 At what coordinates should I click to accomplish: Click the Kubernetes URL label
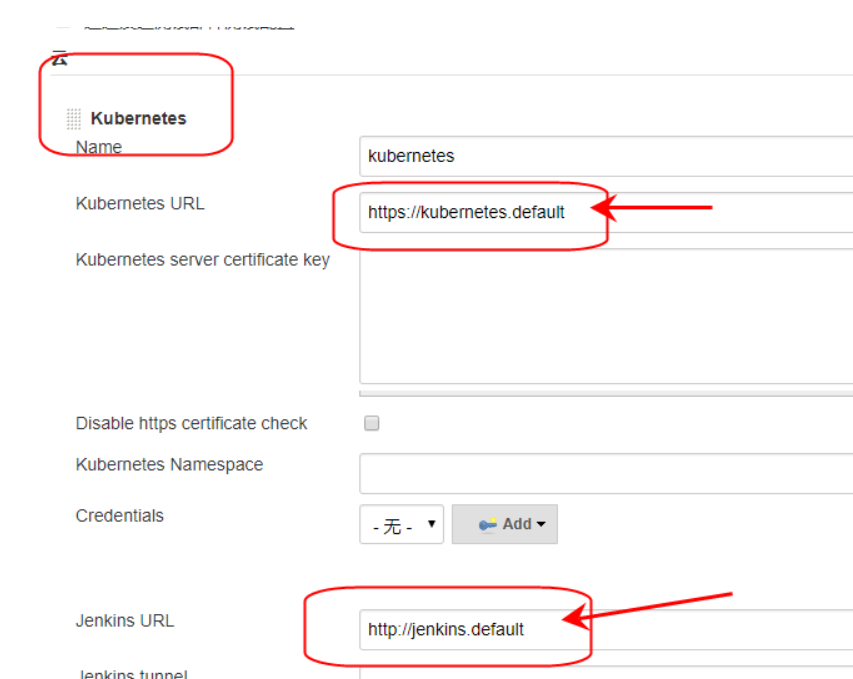click(x=140, y=203)
